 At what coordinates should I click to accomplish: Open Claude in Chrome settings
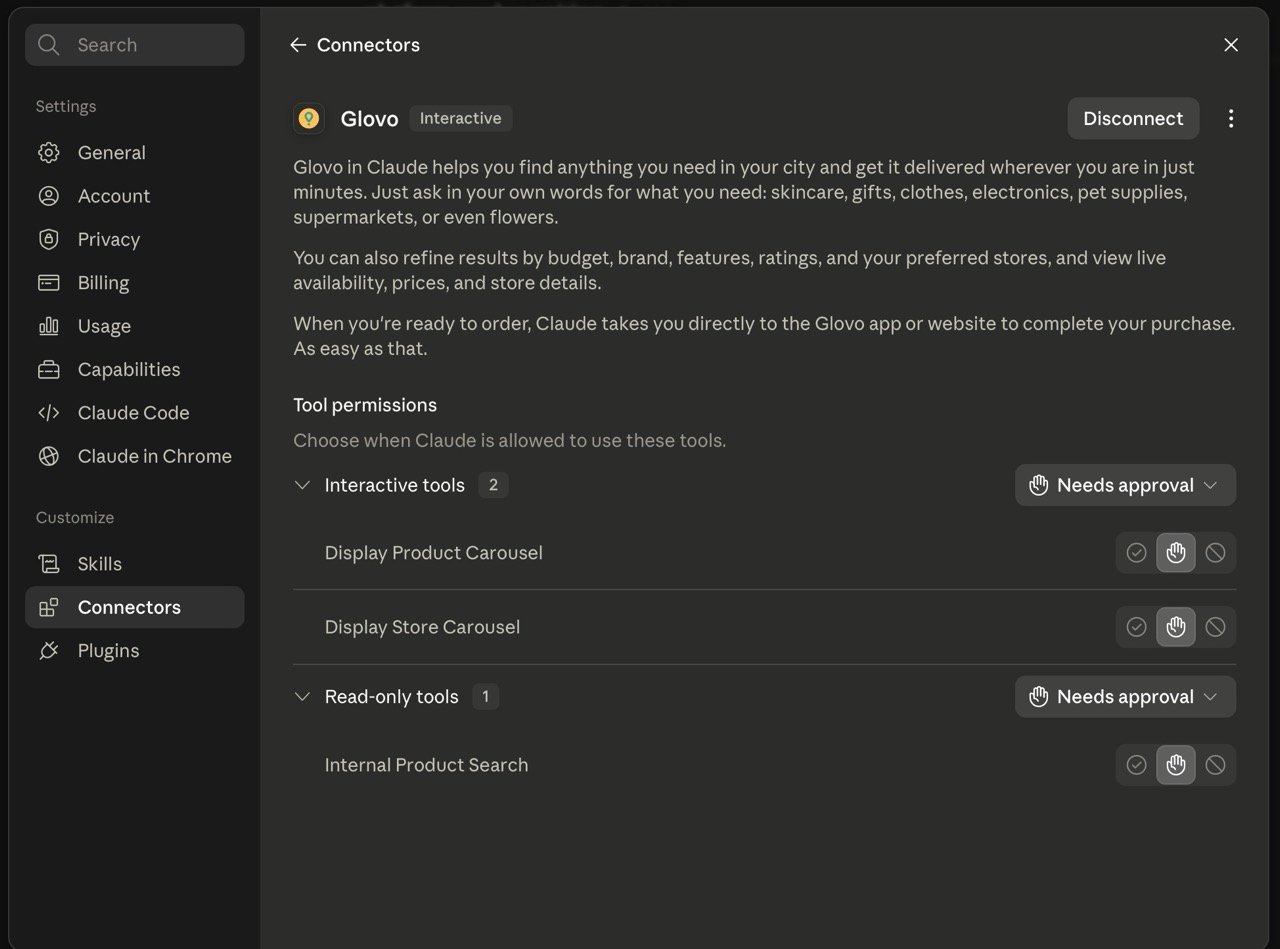point(134,456)
